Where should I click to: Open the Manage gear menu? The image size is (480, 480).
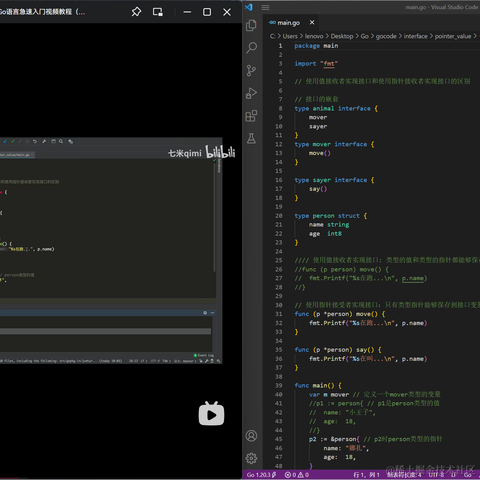coord(251,458)
